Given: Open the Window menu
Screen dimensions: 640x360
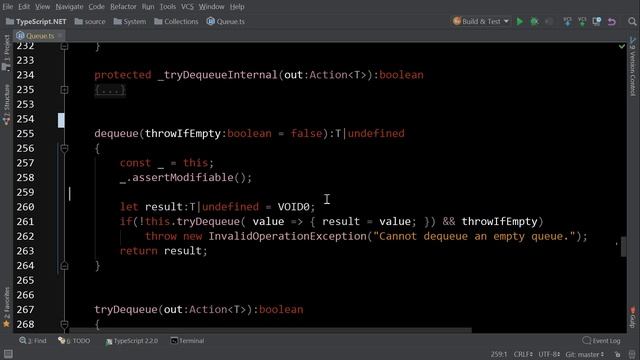Looking at the screenshot, I should tap(211, 7).
